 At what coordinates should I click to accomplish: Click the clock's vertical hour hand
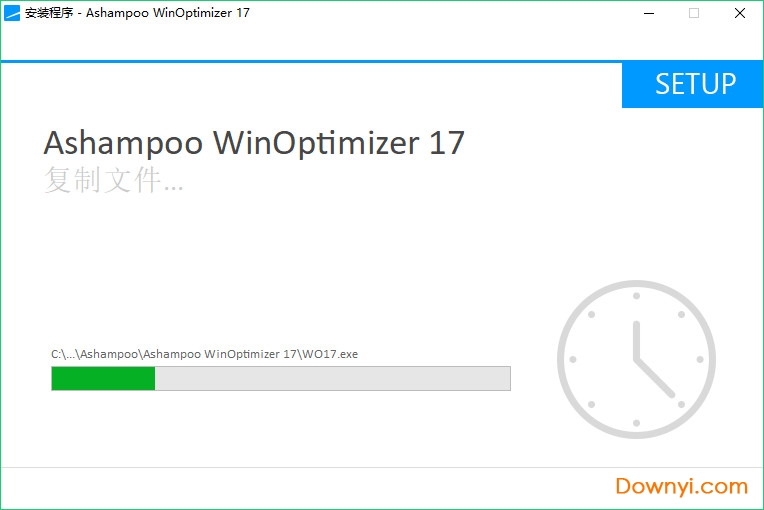636,340
